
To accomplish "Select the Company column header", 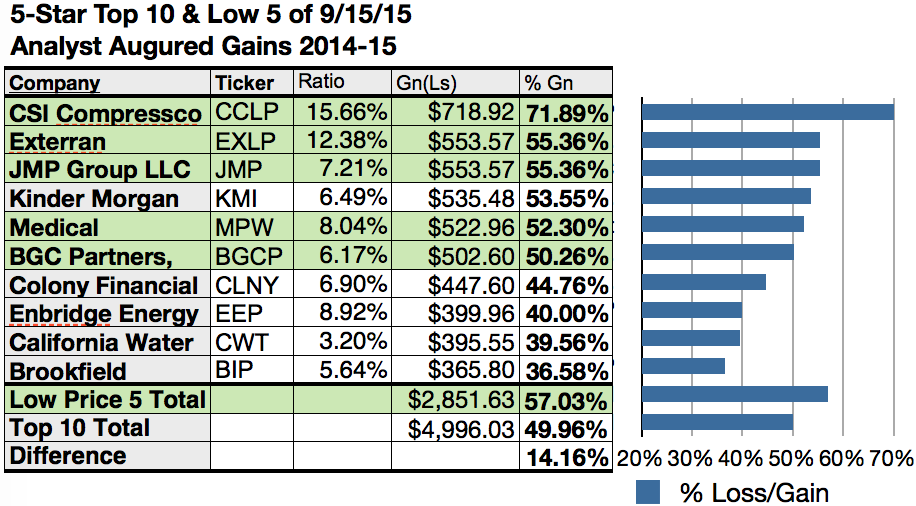I will click(55, 83).
